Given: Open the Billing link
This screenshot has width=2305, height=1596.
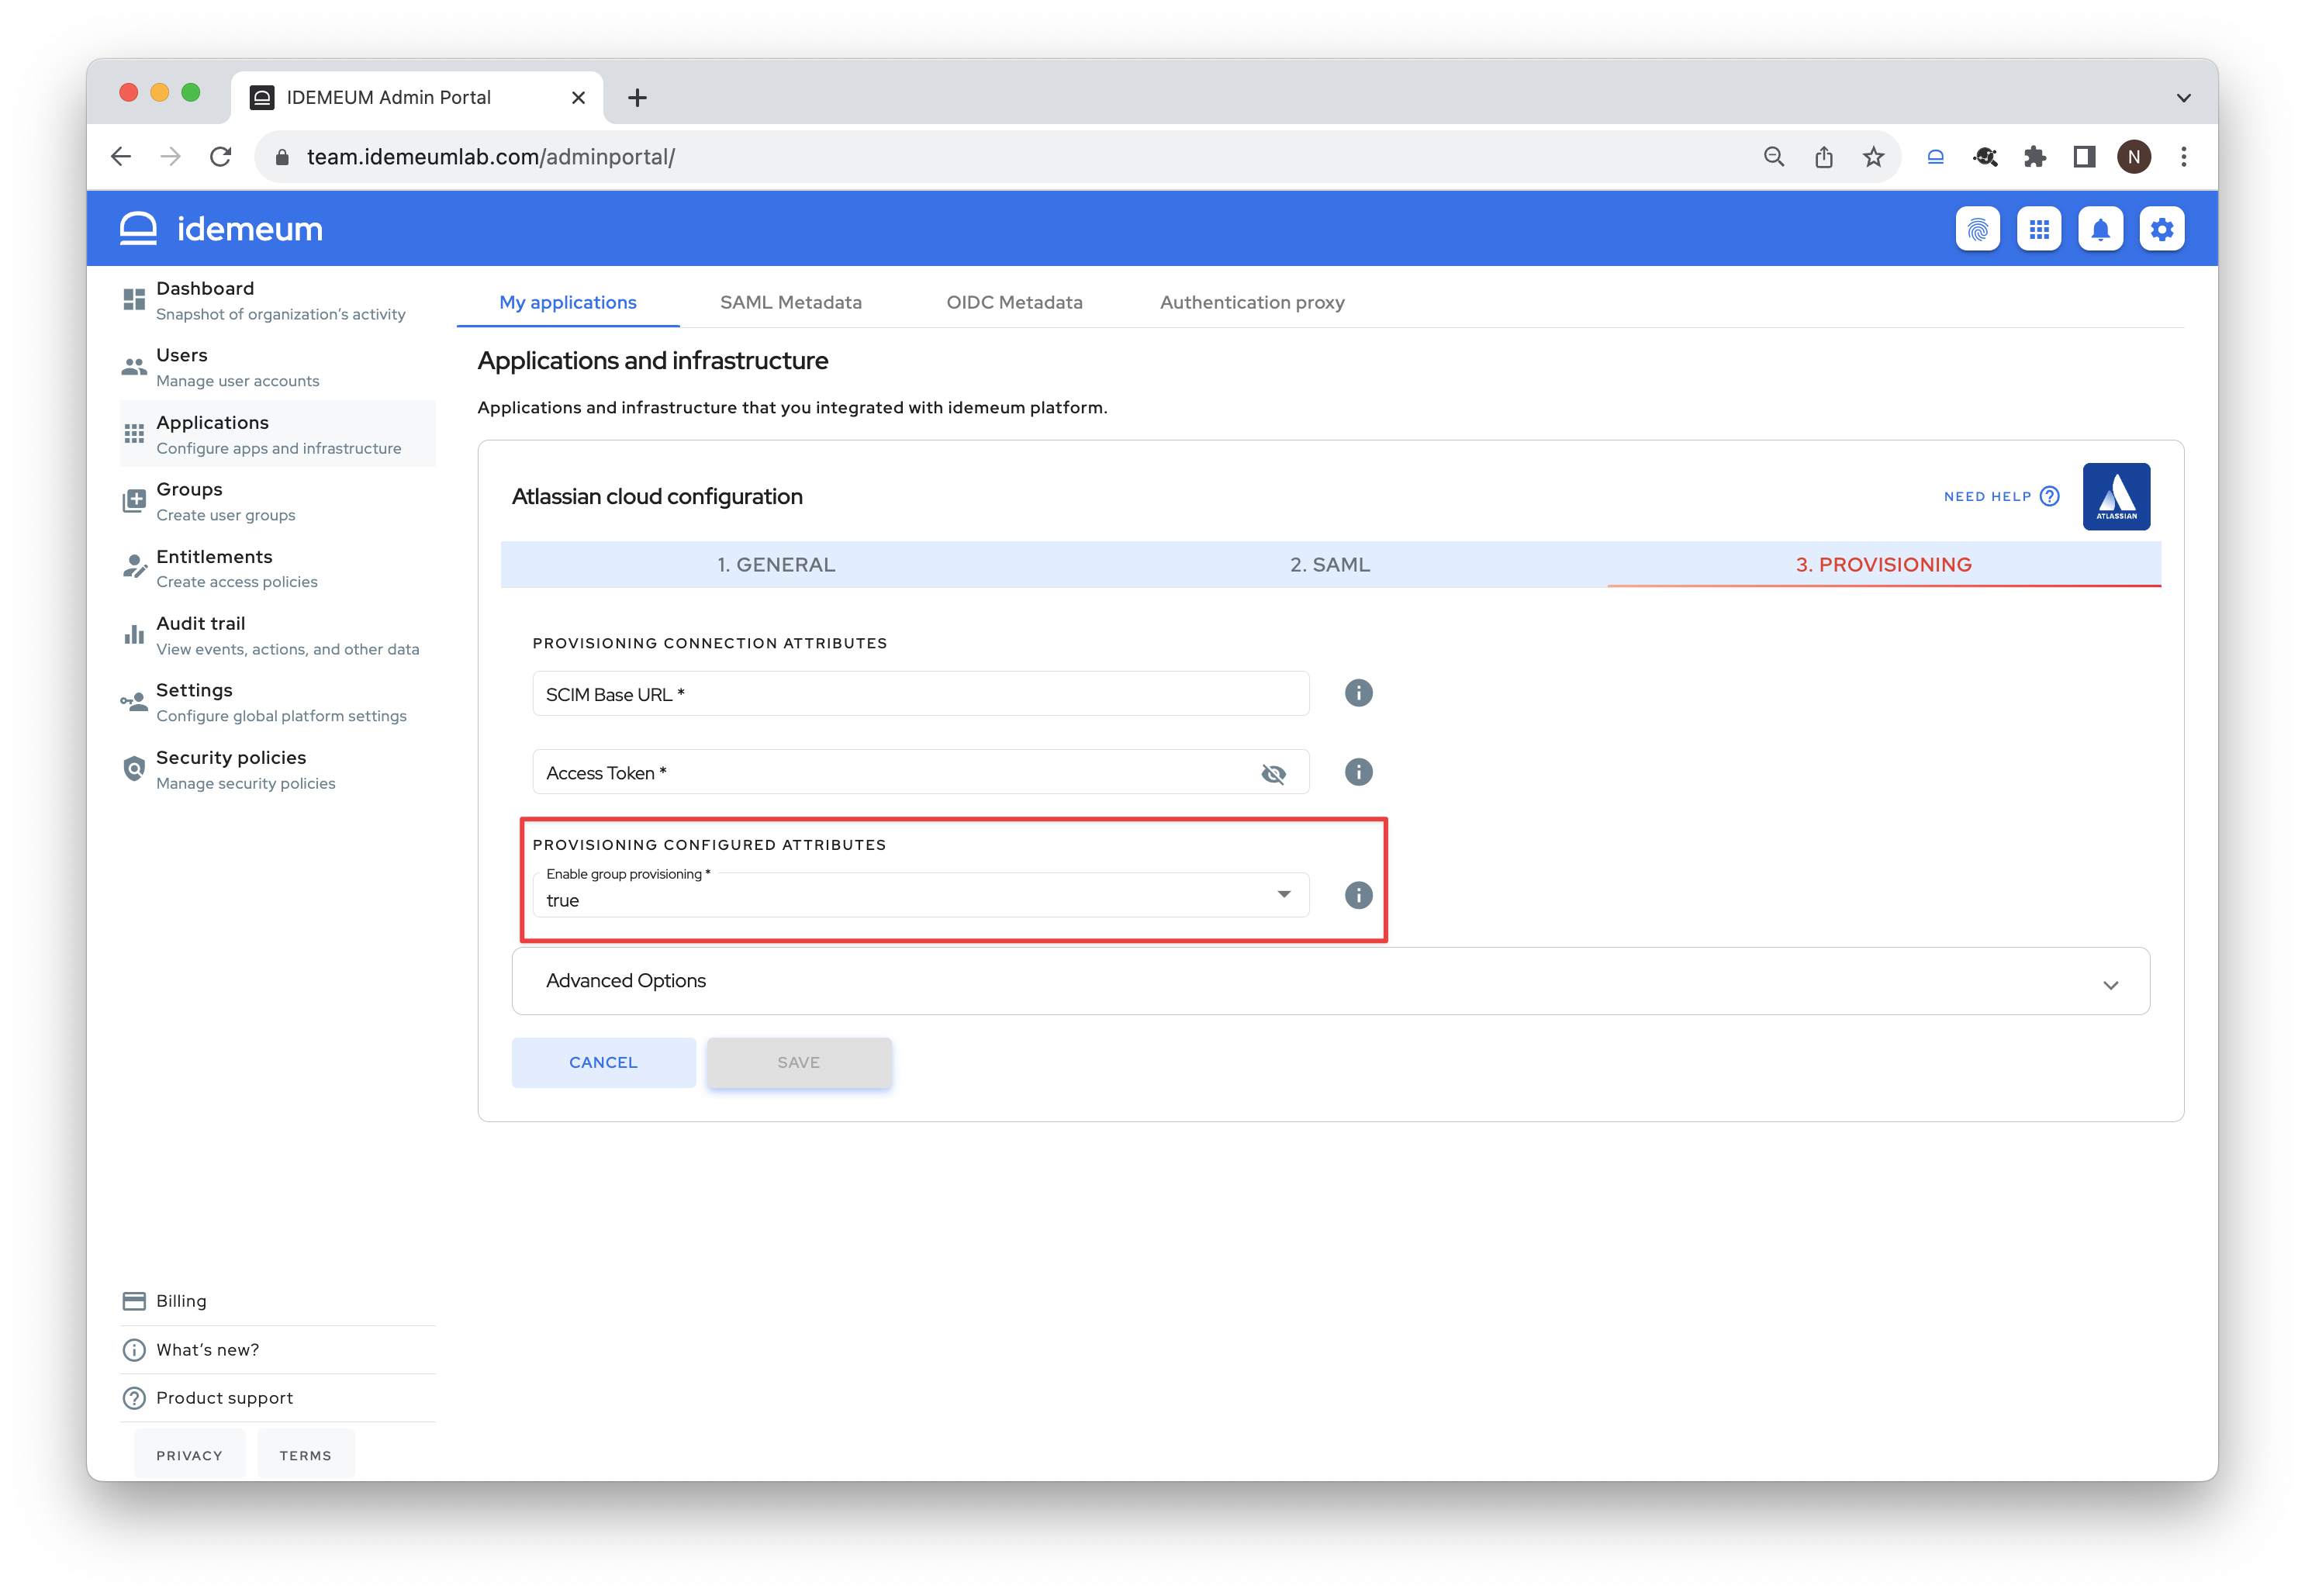Looking at the screenshot, I should pyautogui.click(x=278, y=1301).
